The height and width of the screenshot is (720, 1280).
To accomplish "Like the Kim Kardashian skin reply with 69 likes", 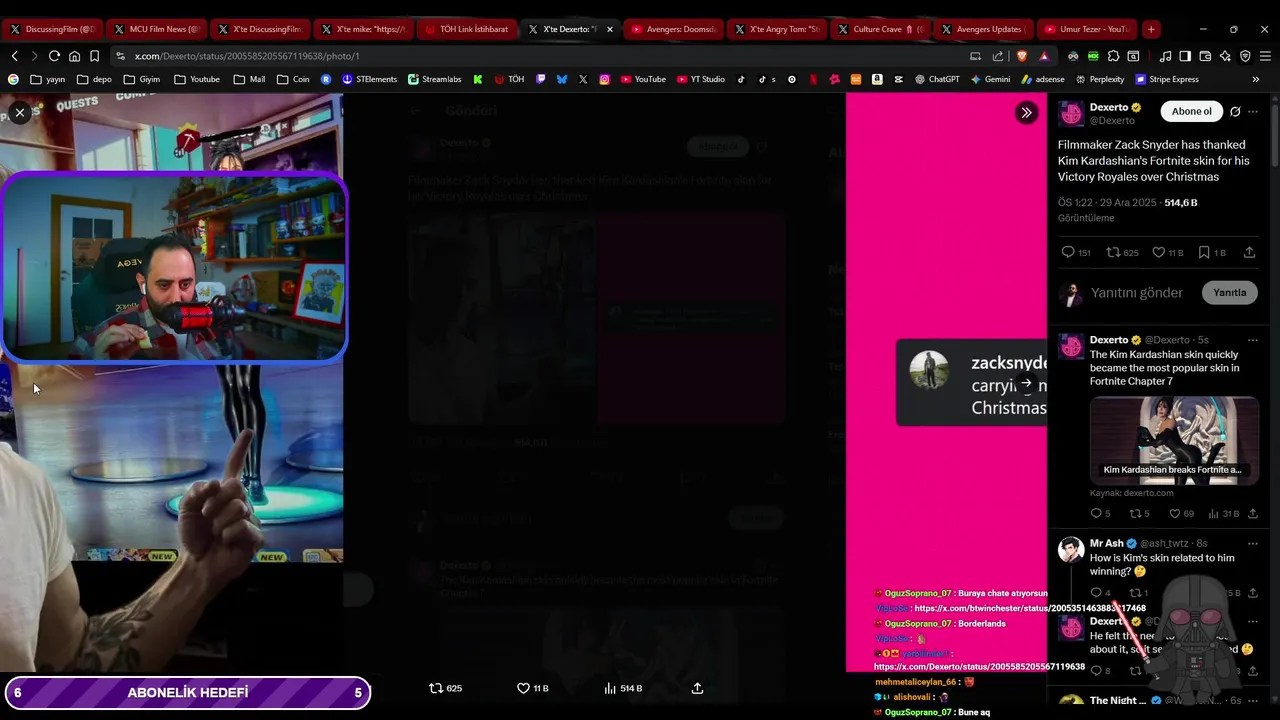I will (1182, 514).
